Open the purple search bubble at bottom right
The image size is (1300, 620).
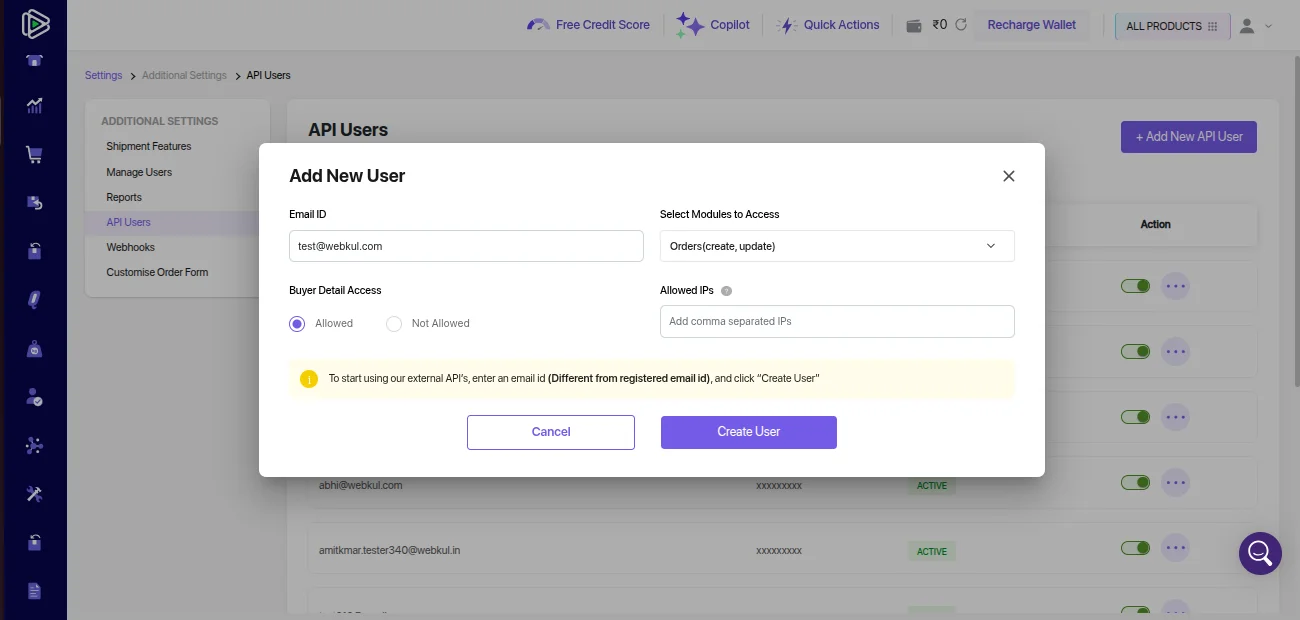pyautogui.click(x=1260, y=553)
